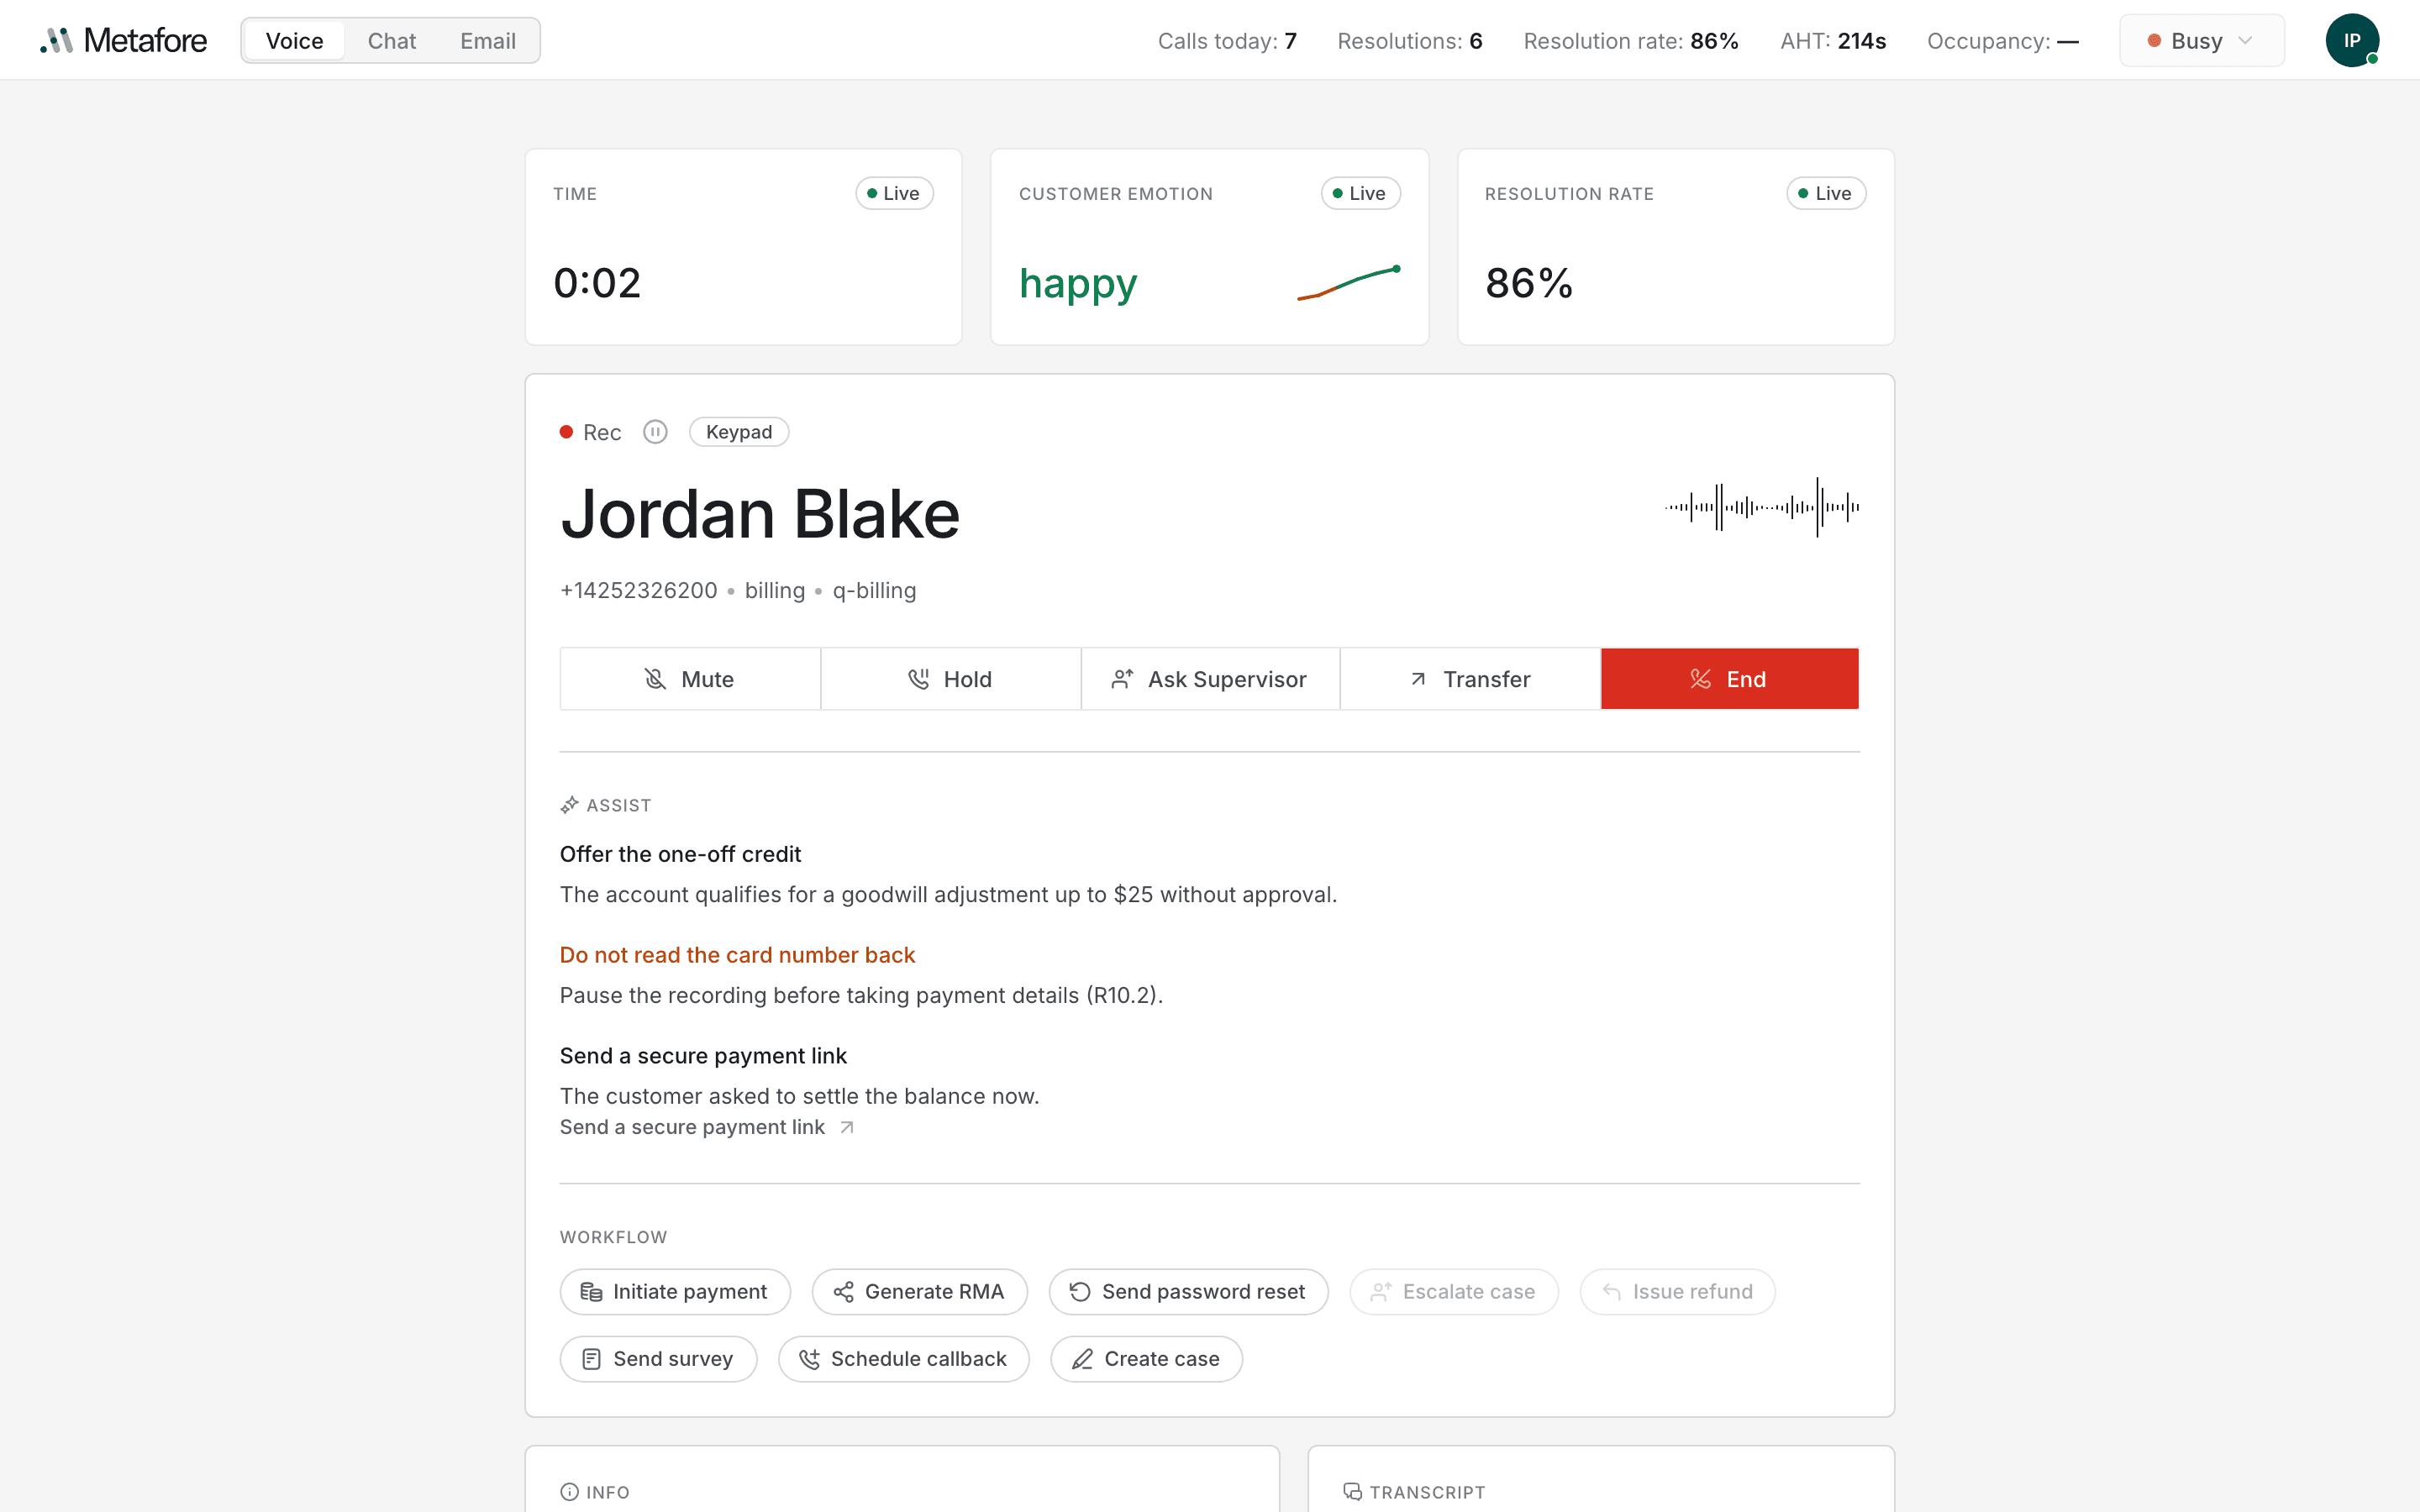The image size is (2420, 1512).
Task: Click Generate RMA workflow
Action: pos(920,1292)
